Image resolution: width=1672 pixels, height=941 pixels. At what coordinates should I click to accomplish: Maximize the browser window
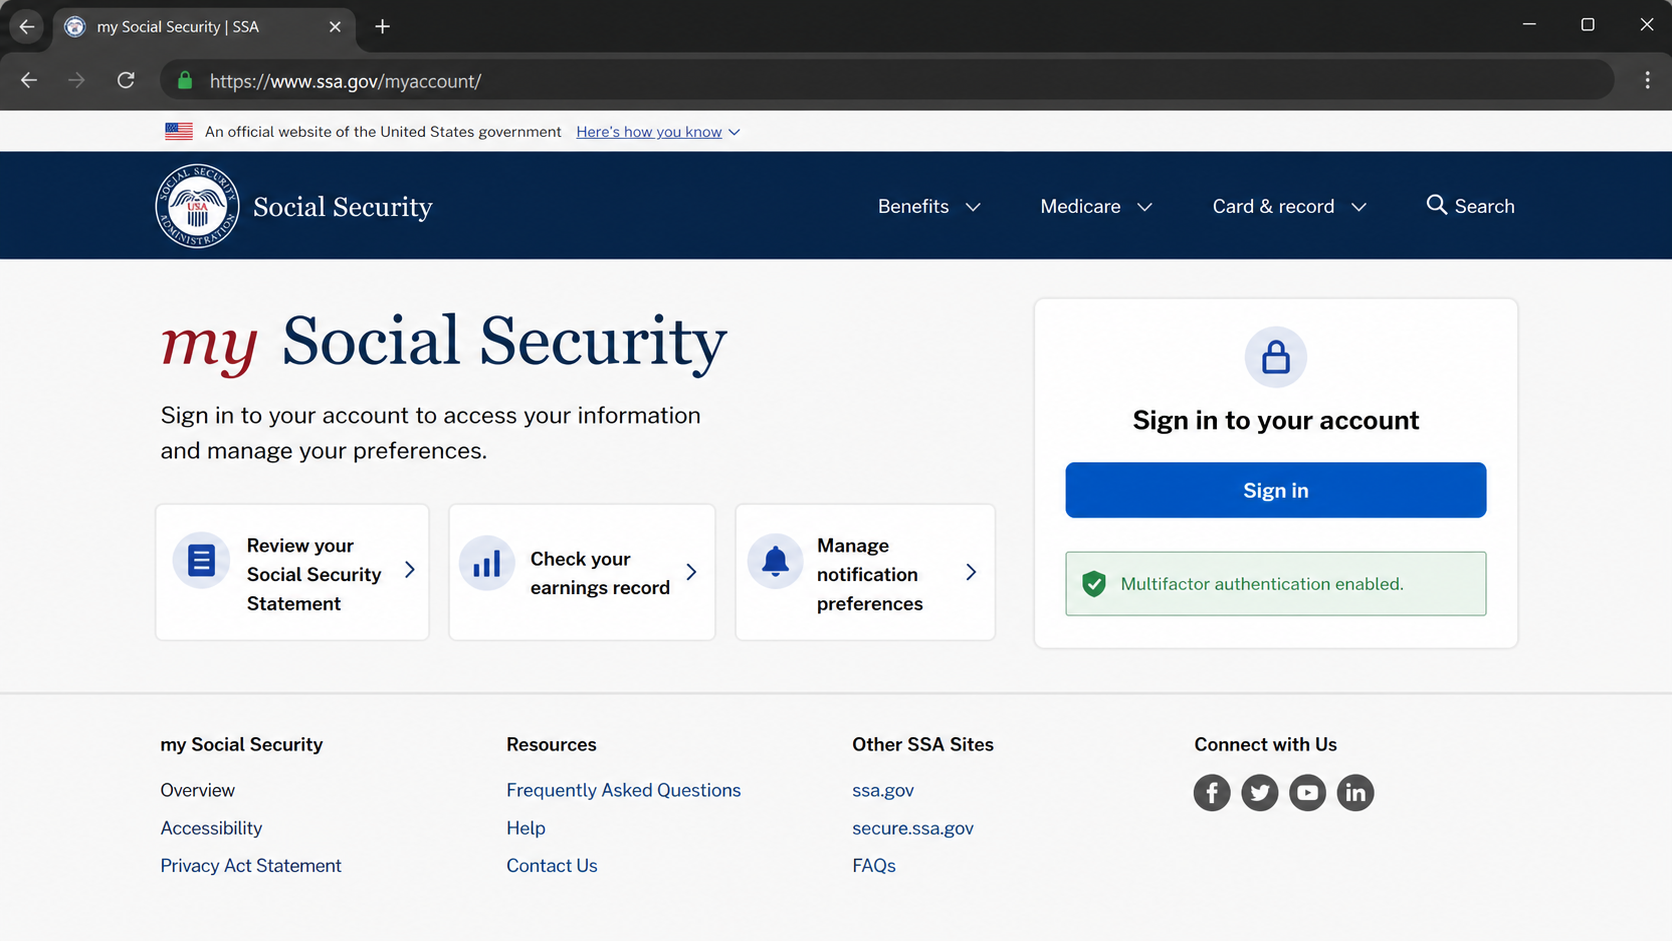coord(1587,24)
